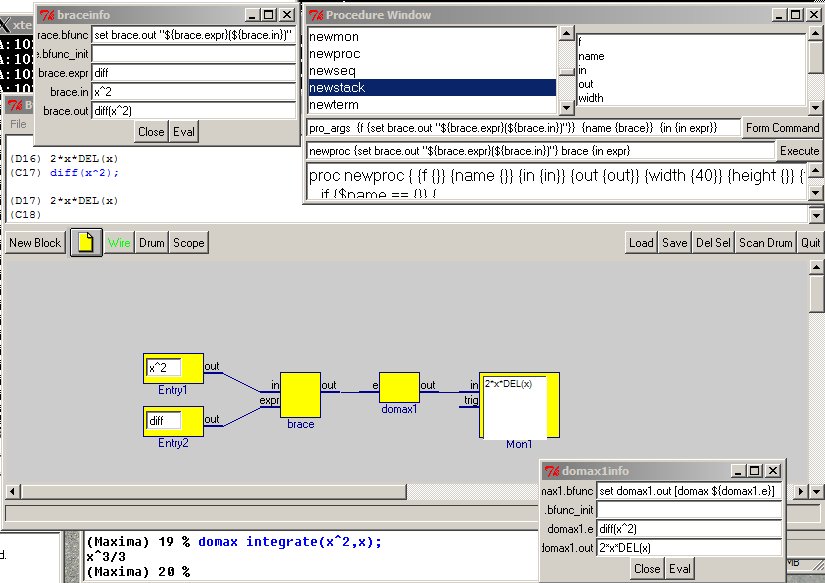Select newseq in procedure list

(x=432, y=71)
